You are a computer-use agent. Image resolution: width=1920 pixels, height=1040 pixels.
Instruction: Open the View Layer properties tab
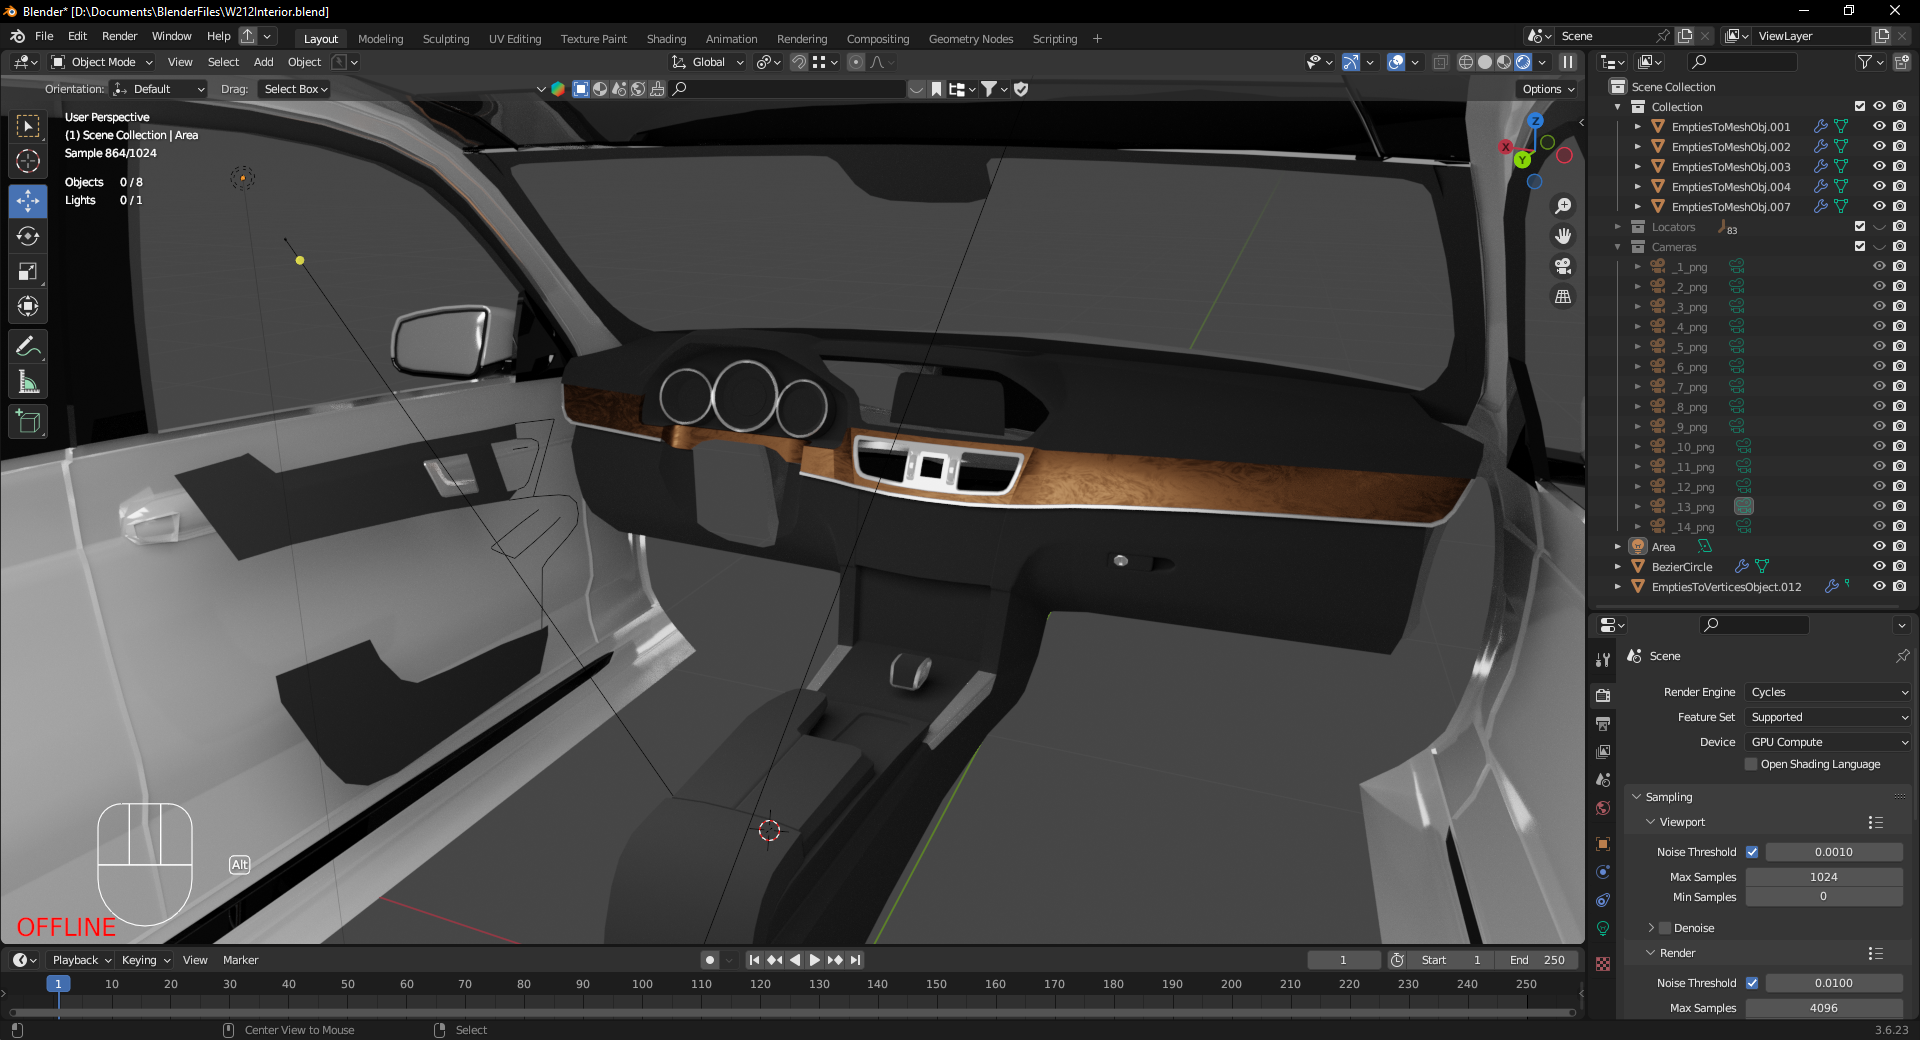click(x=1603, y=751)
